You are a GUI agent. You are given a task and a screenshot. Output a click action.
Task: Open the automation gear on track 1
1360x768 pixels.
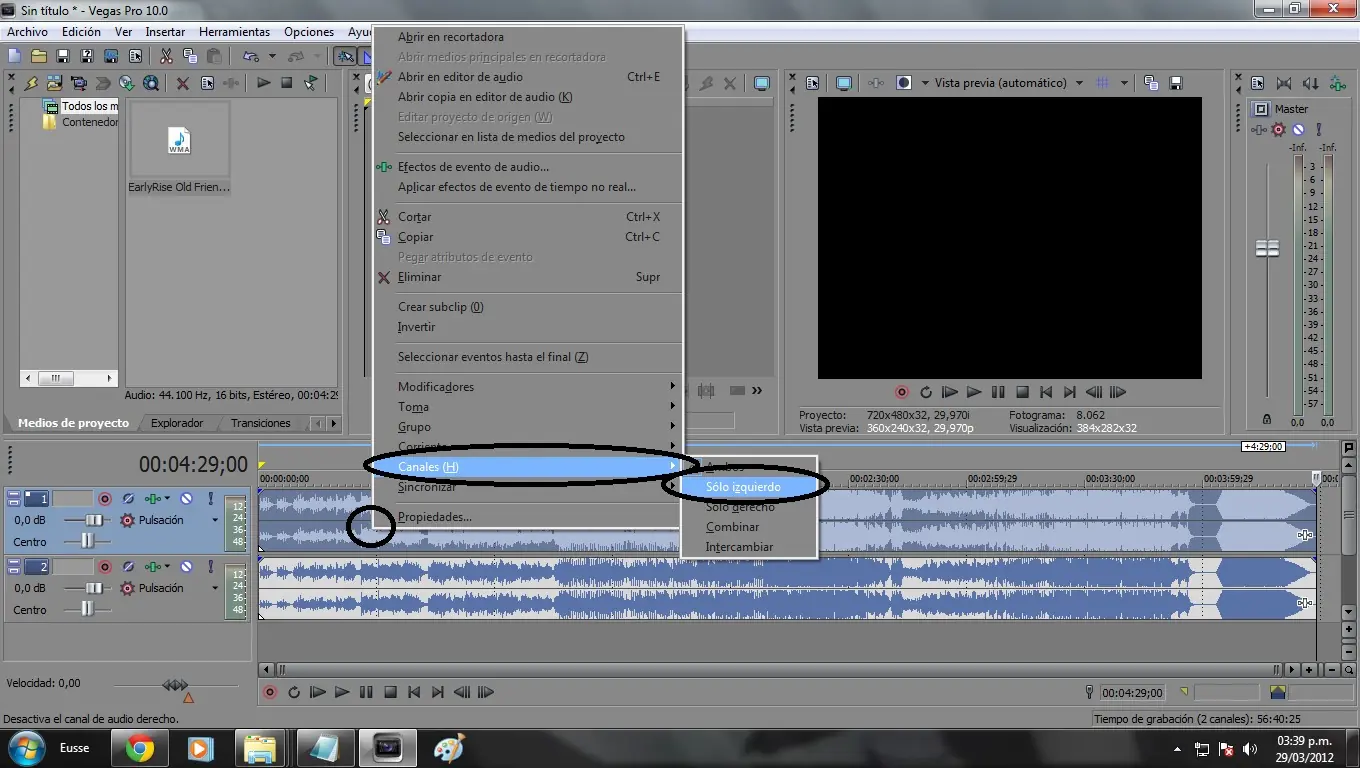coord(127,520)
